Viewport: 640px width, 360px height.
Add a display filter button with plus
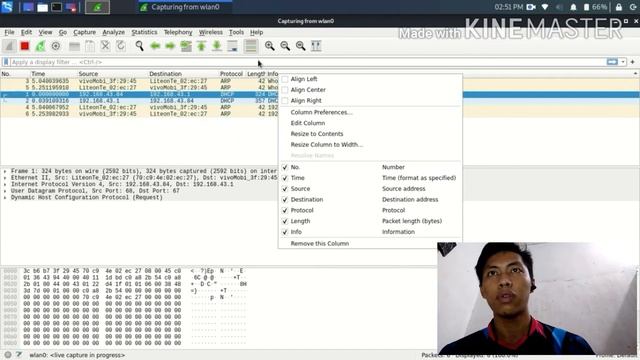(x=633, y=62)
